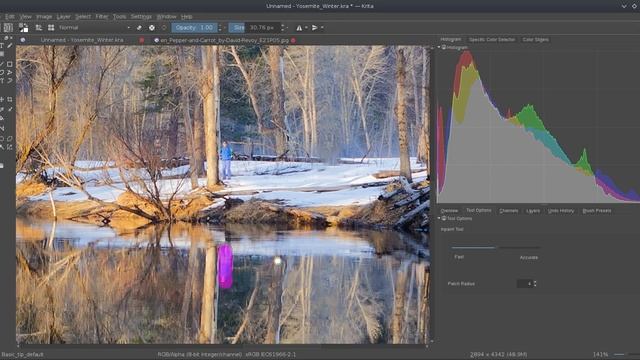Collapse the Tool Options docker with its arrow

tap(439, 218)
